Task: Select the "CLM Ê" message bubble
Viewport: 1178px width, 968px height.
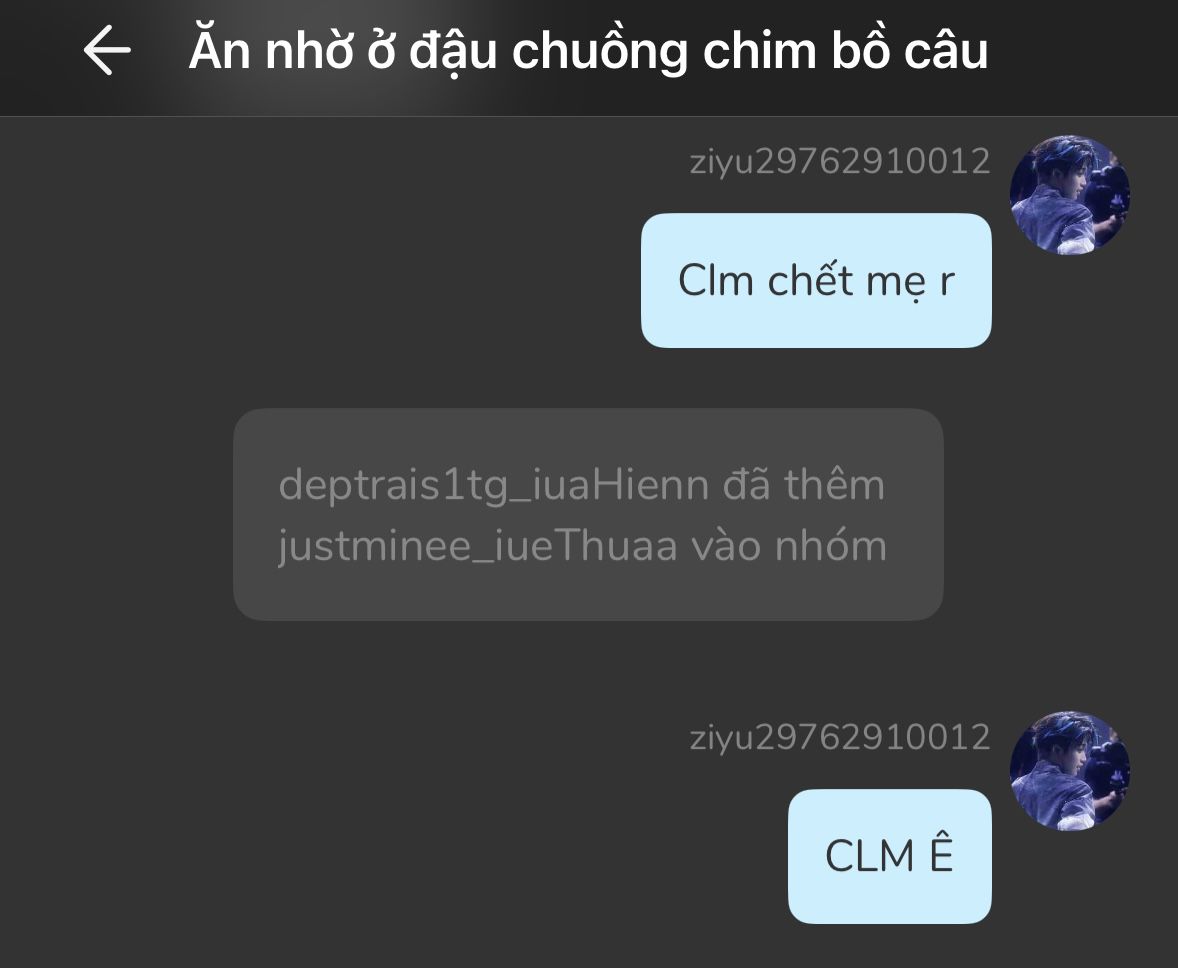Action: point(890,856)
